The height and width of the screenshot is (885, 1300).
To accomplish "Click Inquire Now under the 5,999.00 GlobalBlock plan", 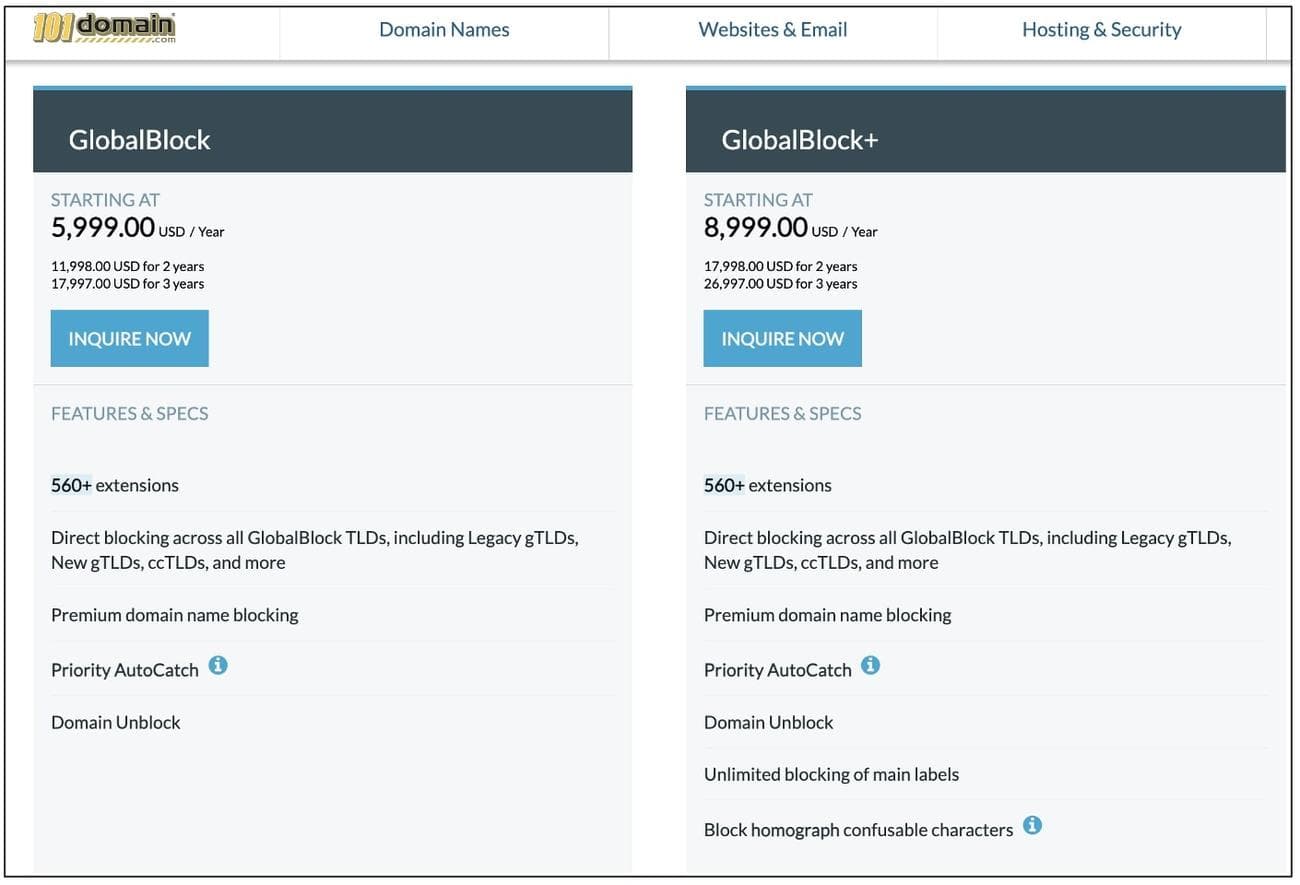I will tap(129, 339).
